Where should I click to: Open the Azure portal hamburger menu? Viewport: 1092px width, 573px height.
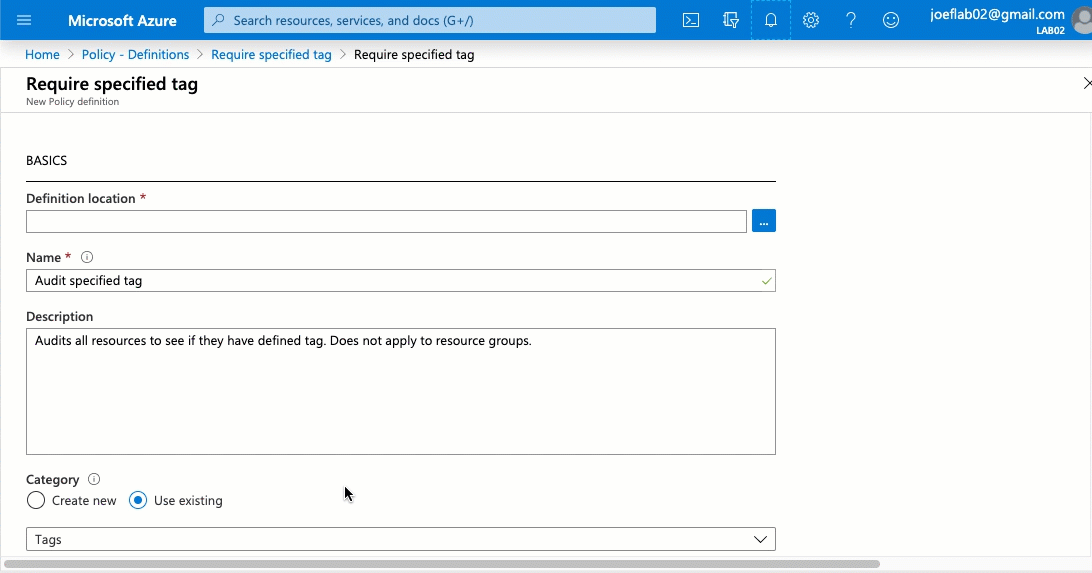[x=24, y=20]
